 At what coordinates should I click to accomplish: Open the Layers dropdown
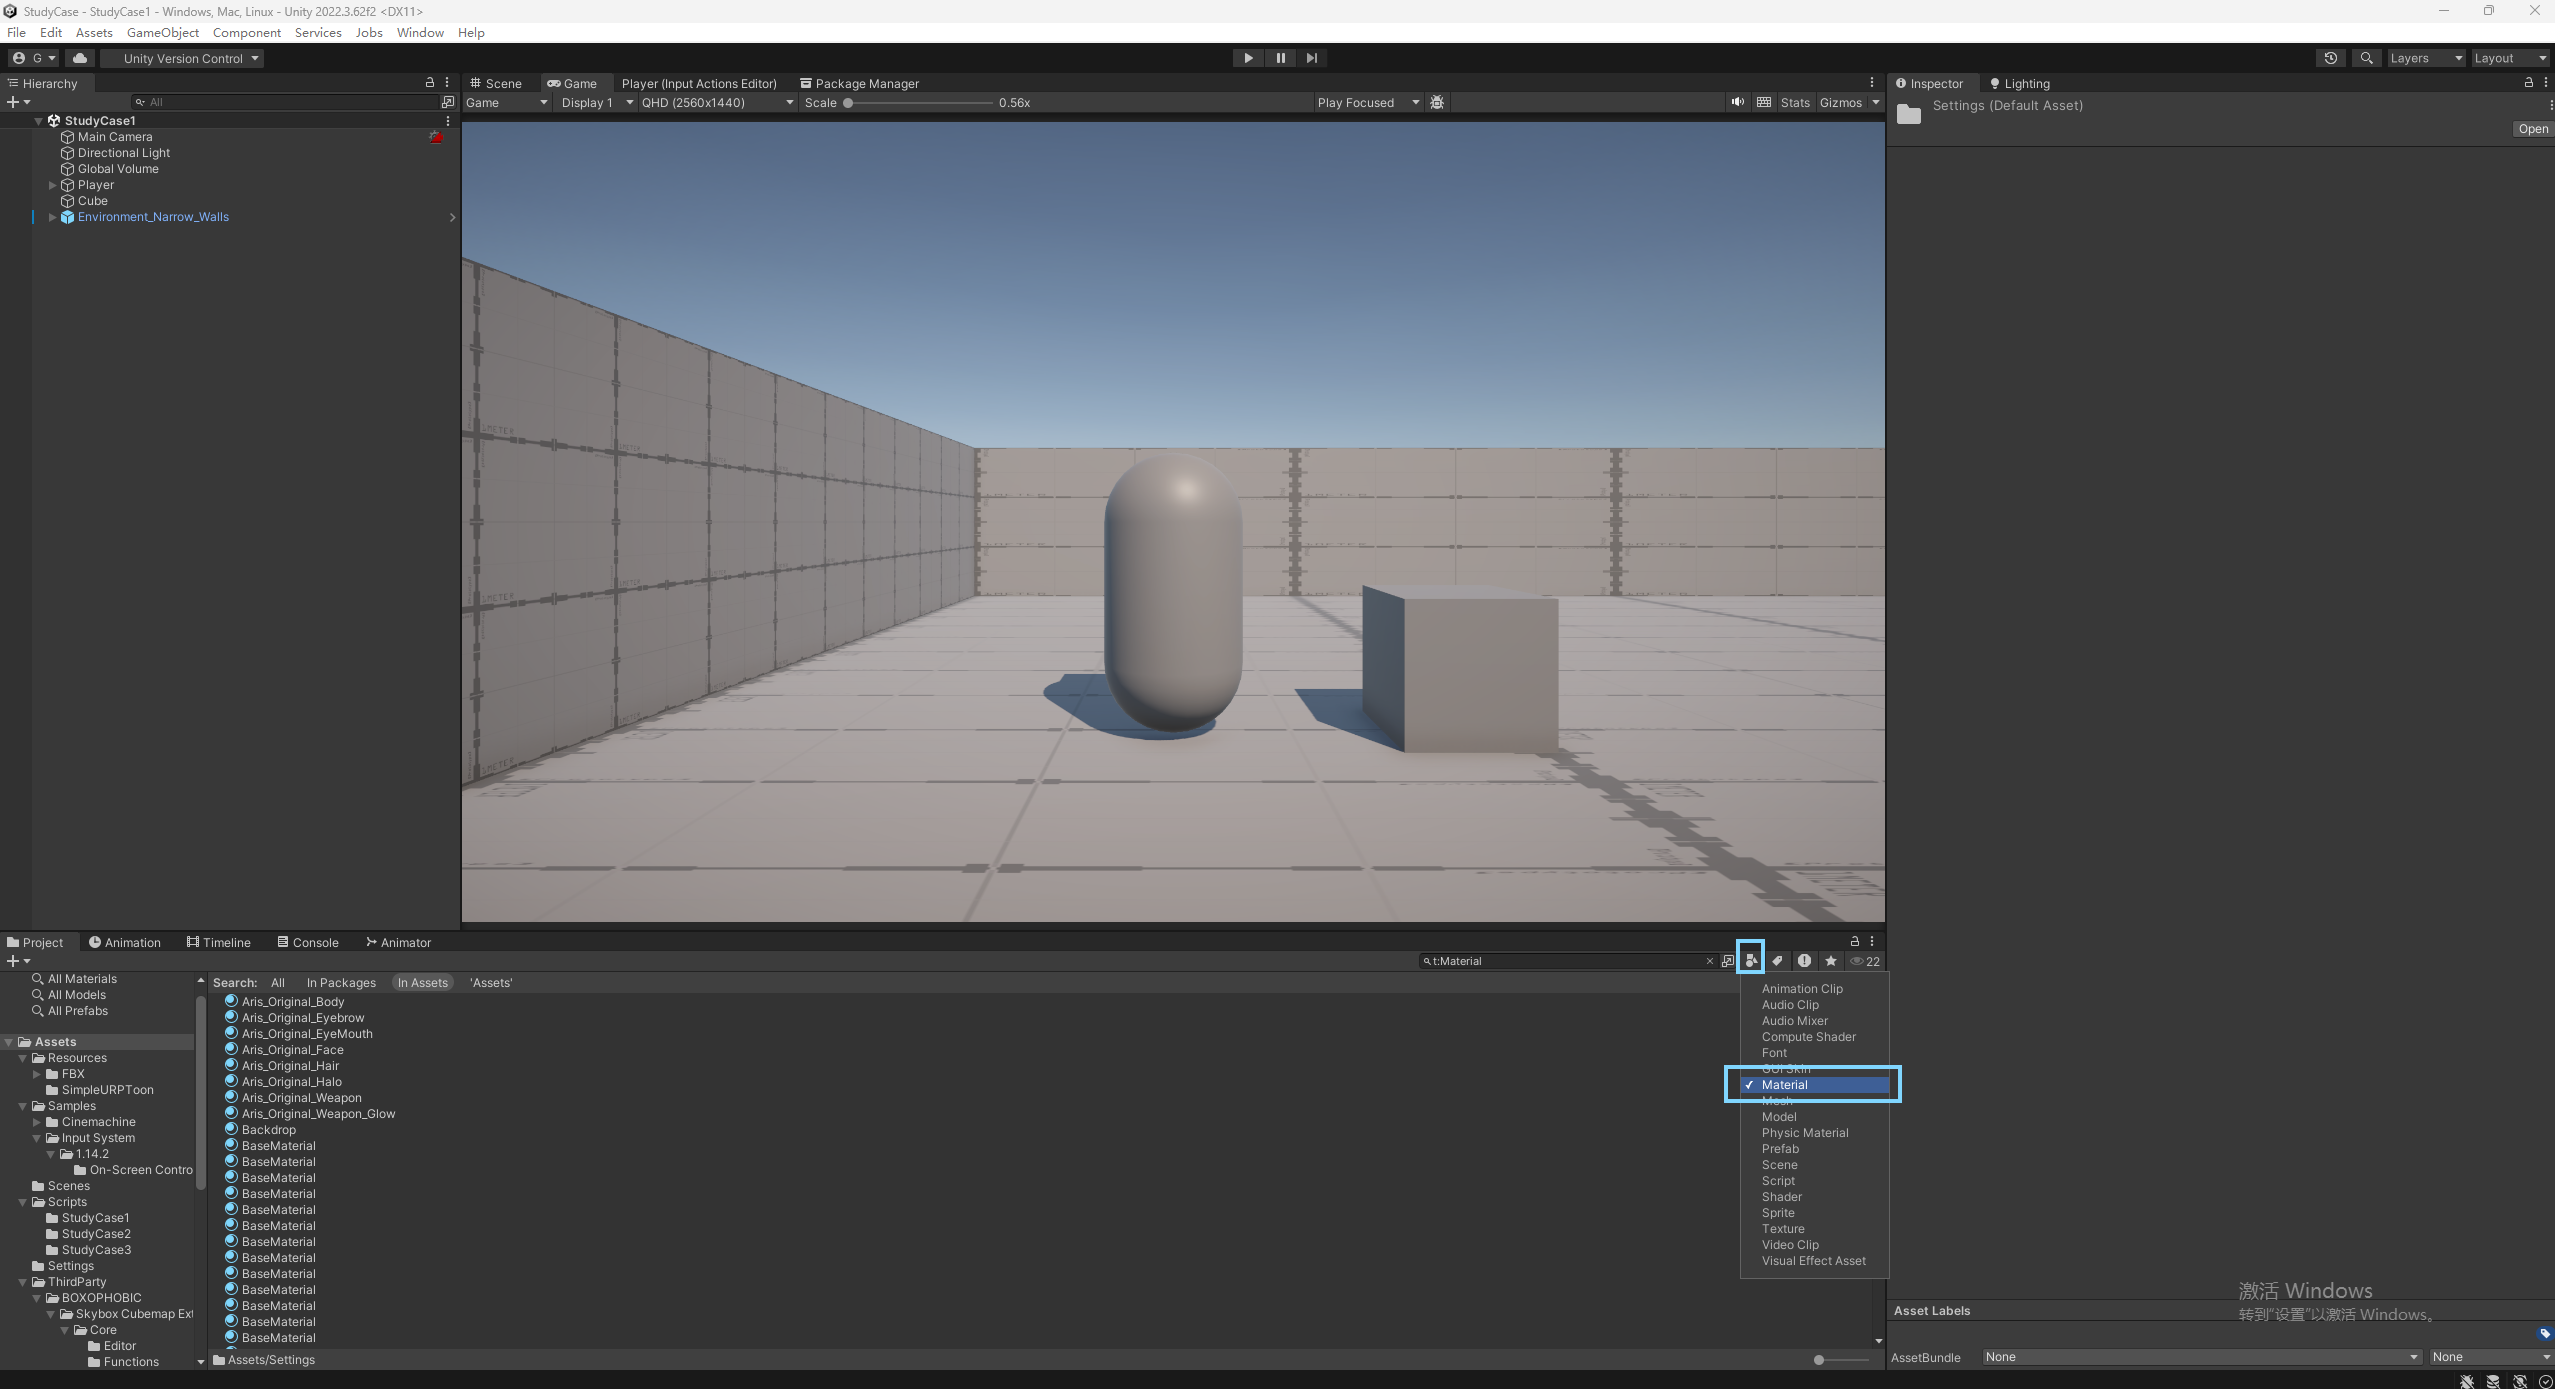pyautogui.click(x=2425, y=58)
